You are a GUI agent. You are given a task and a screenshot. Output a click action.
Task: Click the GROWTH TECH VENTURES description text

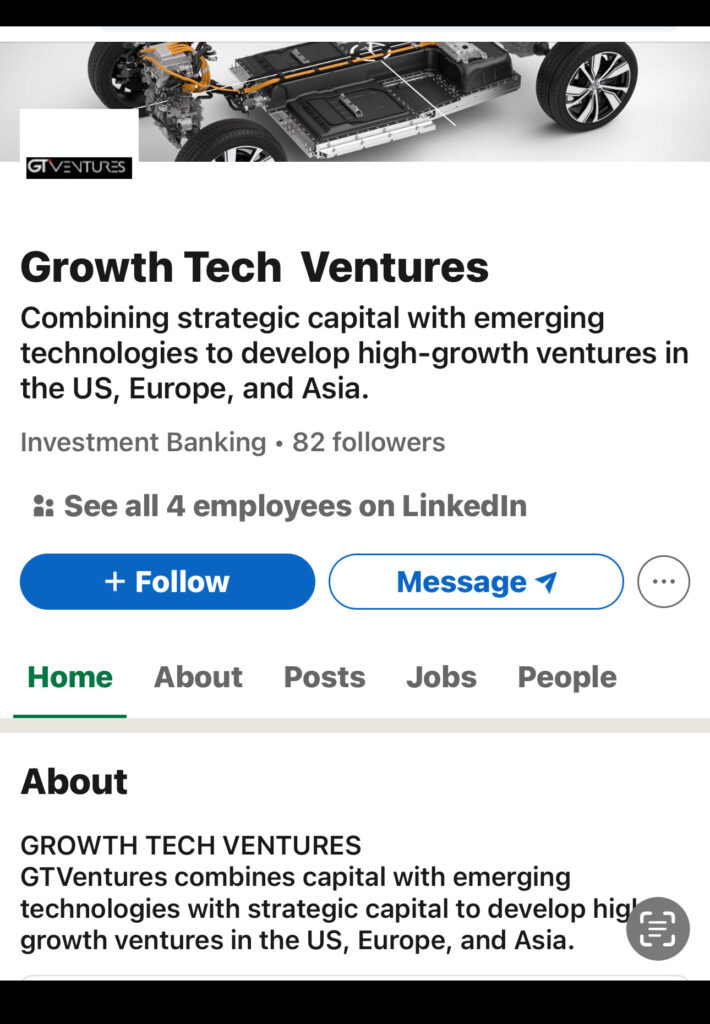(190, 845)
